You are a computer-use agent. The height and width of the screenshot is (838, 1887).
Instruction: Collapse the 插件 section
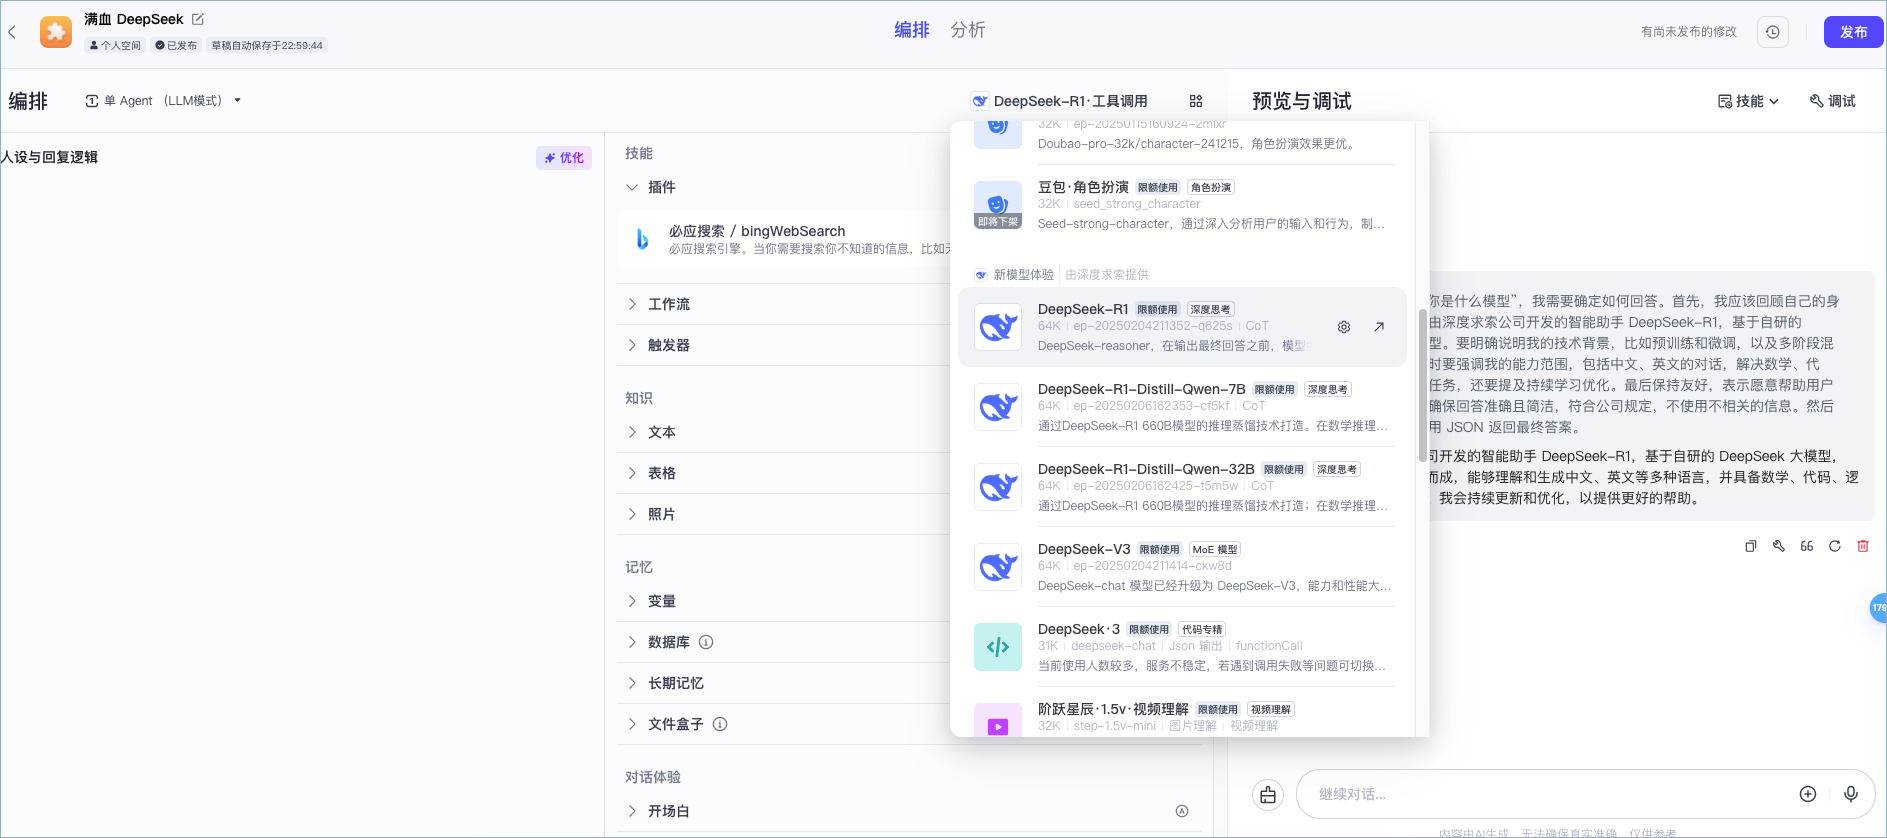[631, 187]
